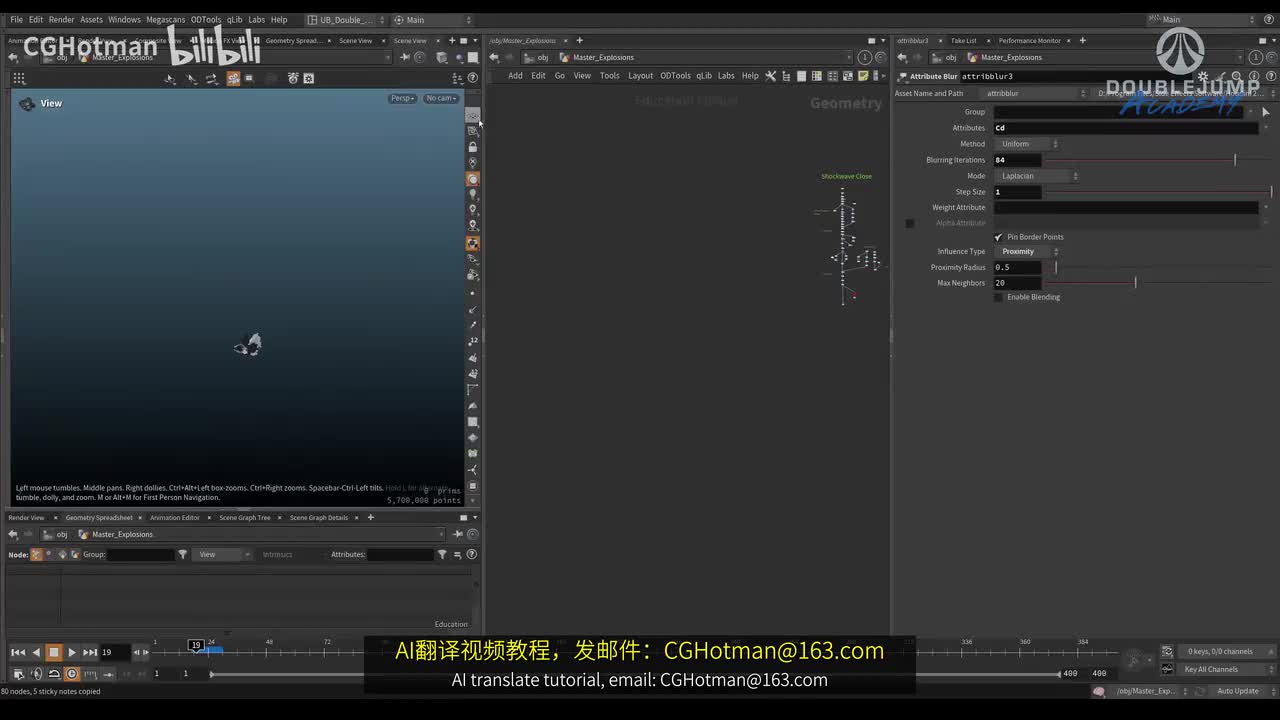Toggle the viewport lock icon
This screenshot has width=1280, height=720.
pos(473,147)
